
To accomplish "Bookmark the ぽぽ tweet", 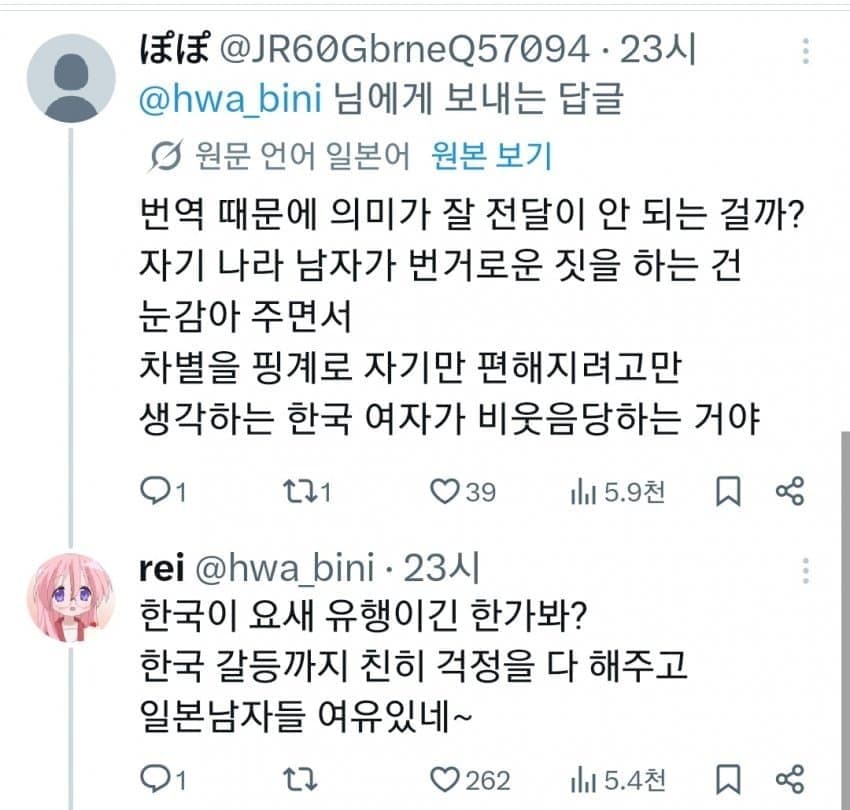I will coord(728,491).
